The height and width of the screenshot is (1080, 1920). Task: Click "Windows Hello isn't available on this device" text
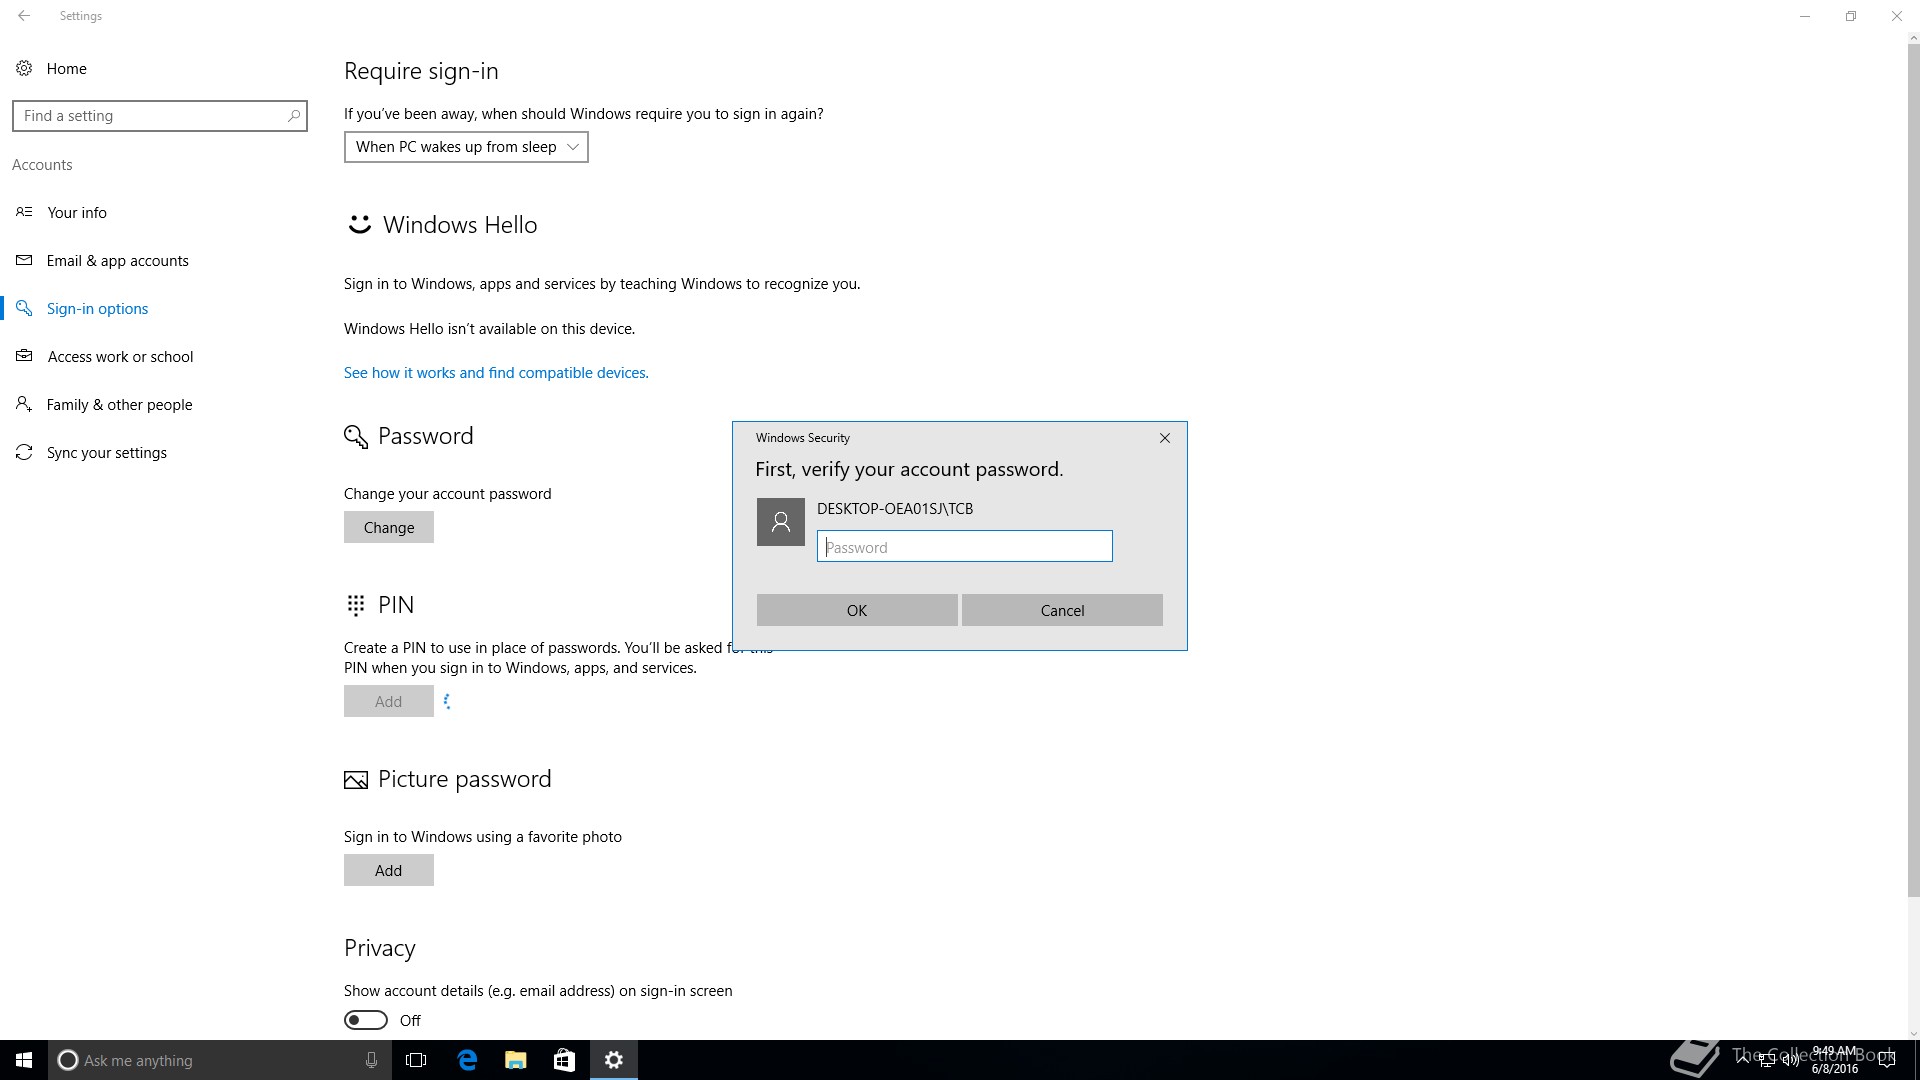[x=489, y=328]
